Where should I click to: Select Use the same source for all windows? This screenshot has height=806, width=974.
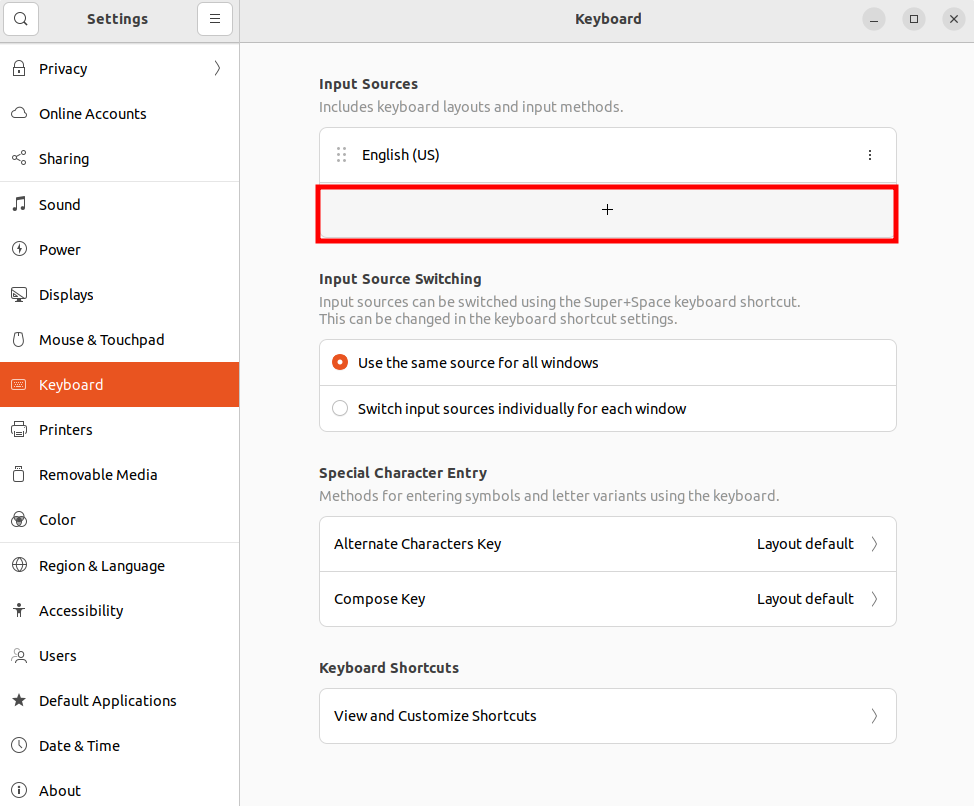coord(340,362)
